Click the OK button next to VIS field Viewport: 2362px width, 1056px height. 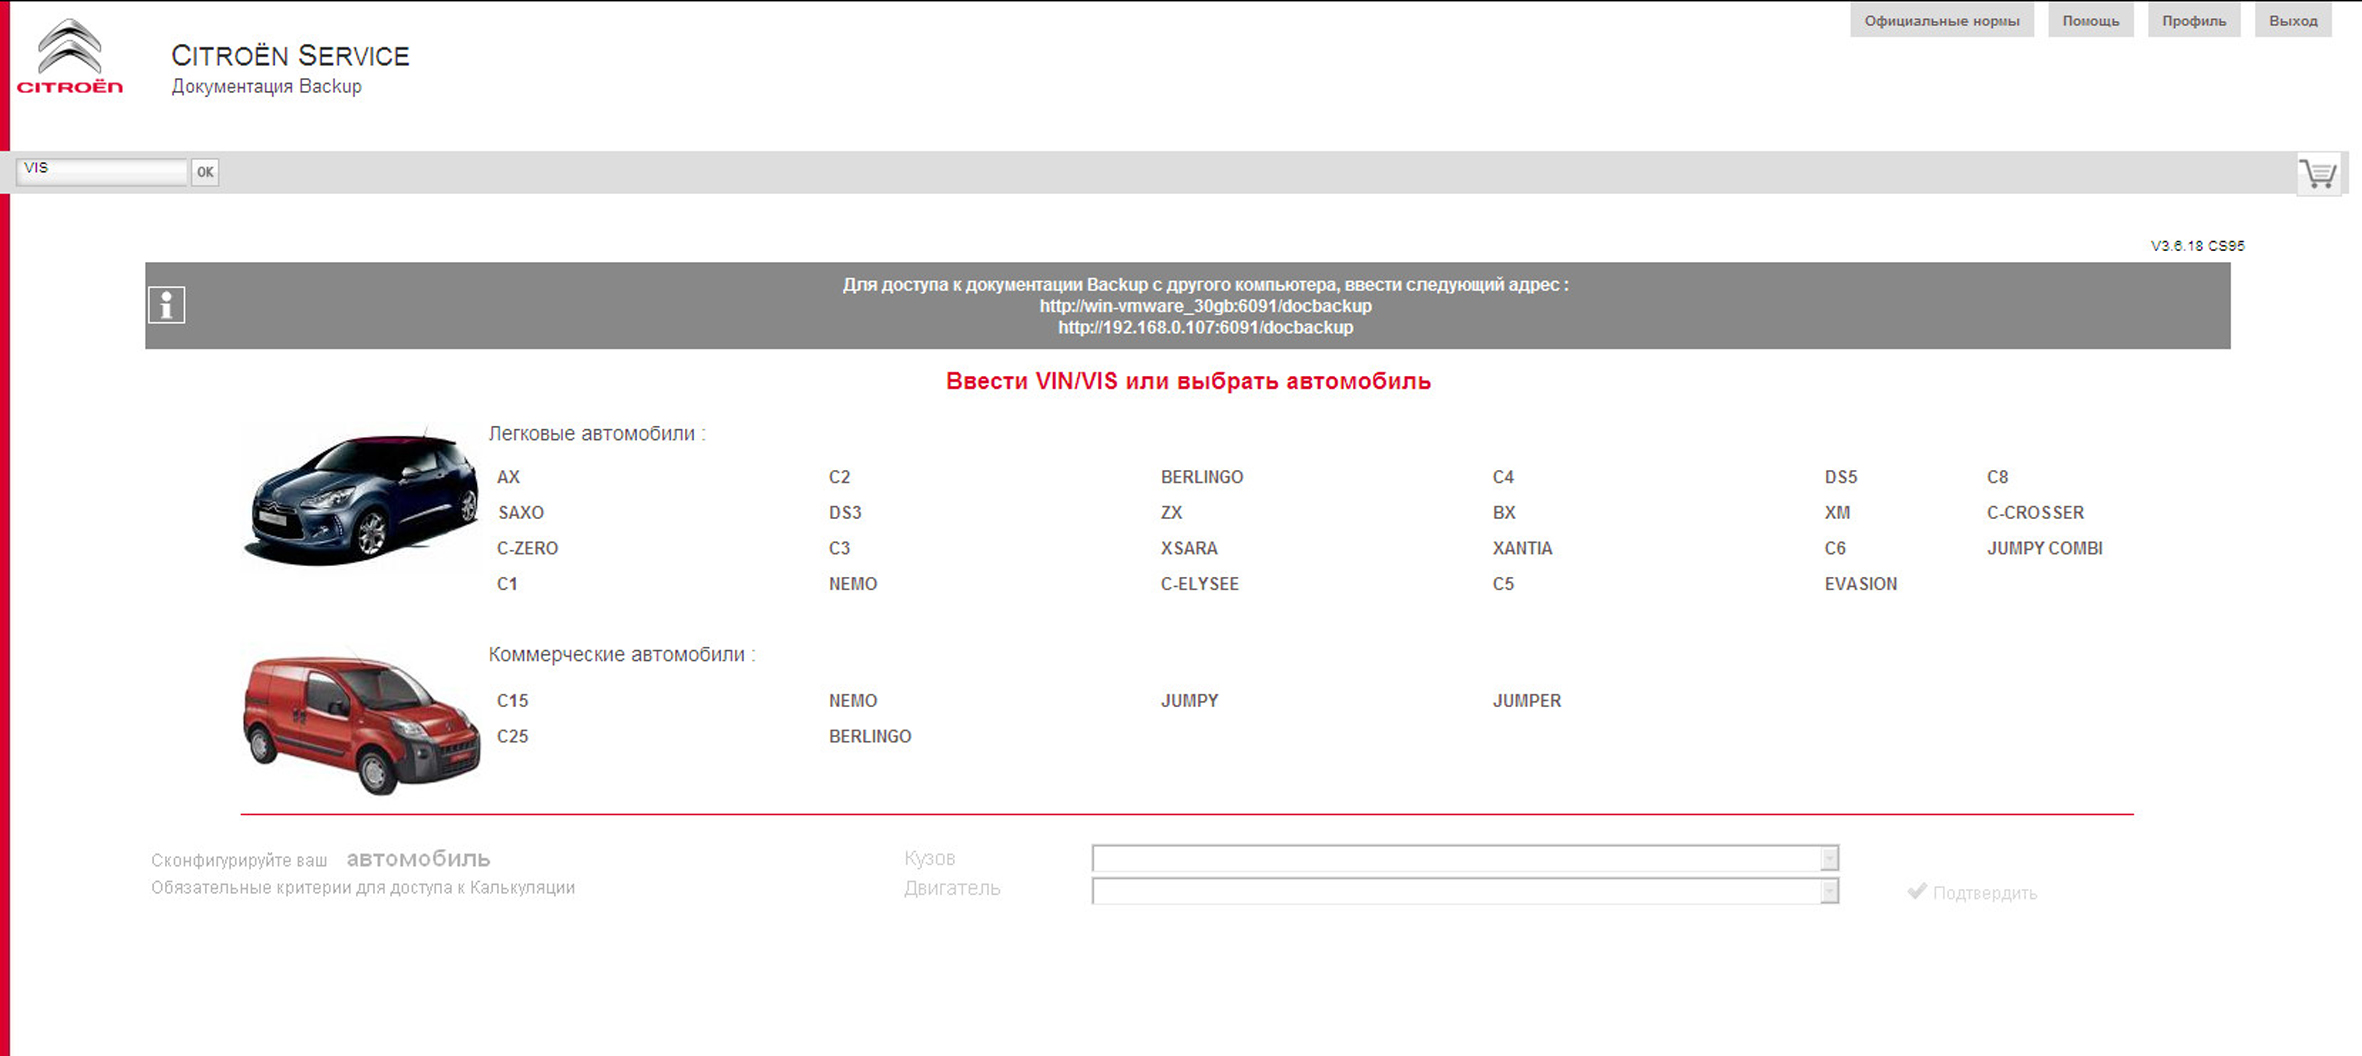[x=205, y=172]
